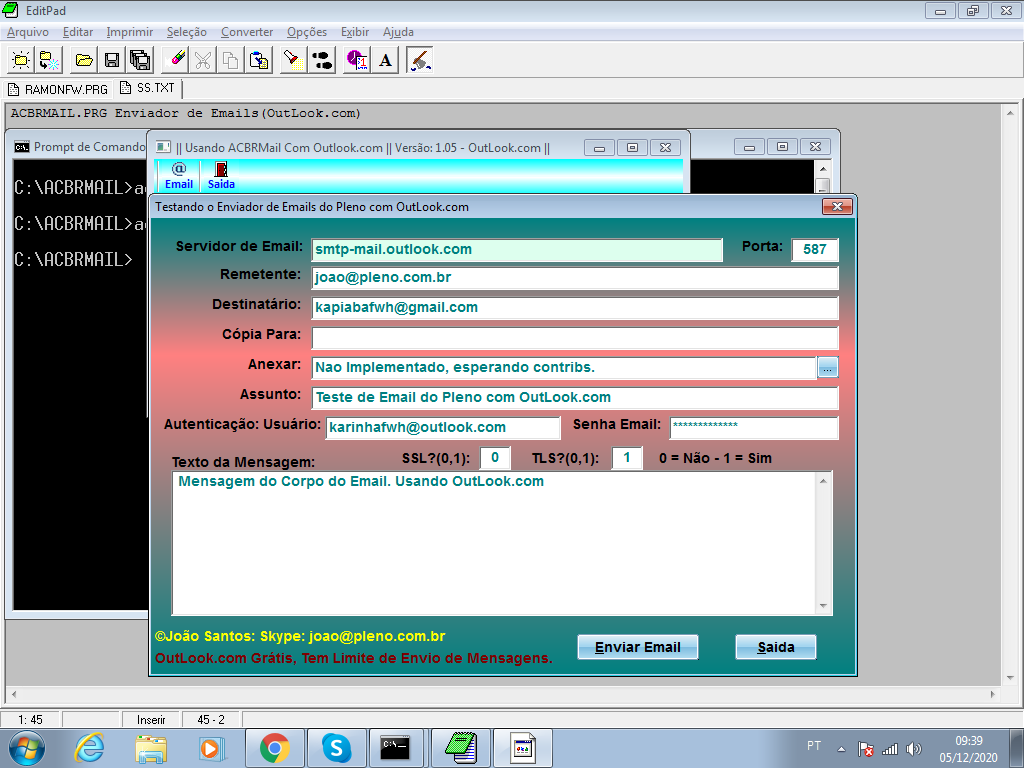
Task: Click the message text area down scroll arrow
Action: tap(824, 606)
